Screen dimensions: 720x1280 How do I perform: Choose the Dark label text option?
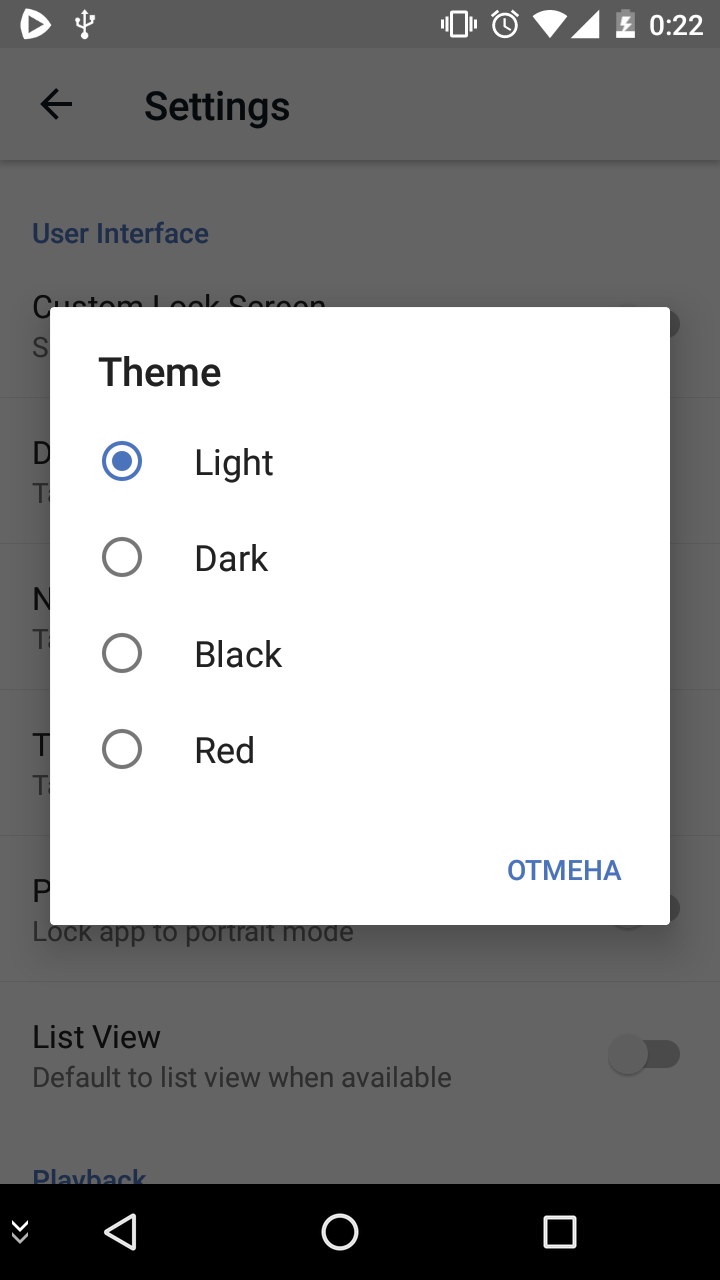point(231,558)
